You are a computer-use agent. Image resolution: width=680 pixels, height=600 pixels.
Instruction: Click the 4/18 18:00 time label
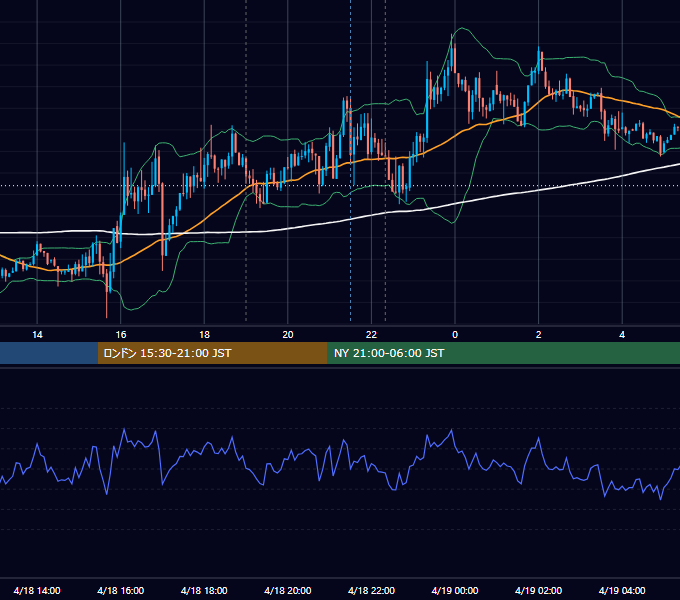tap(204, 590)
